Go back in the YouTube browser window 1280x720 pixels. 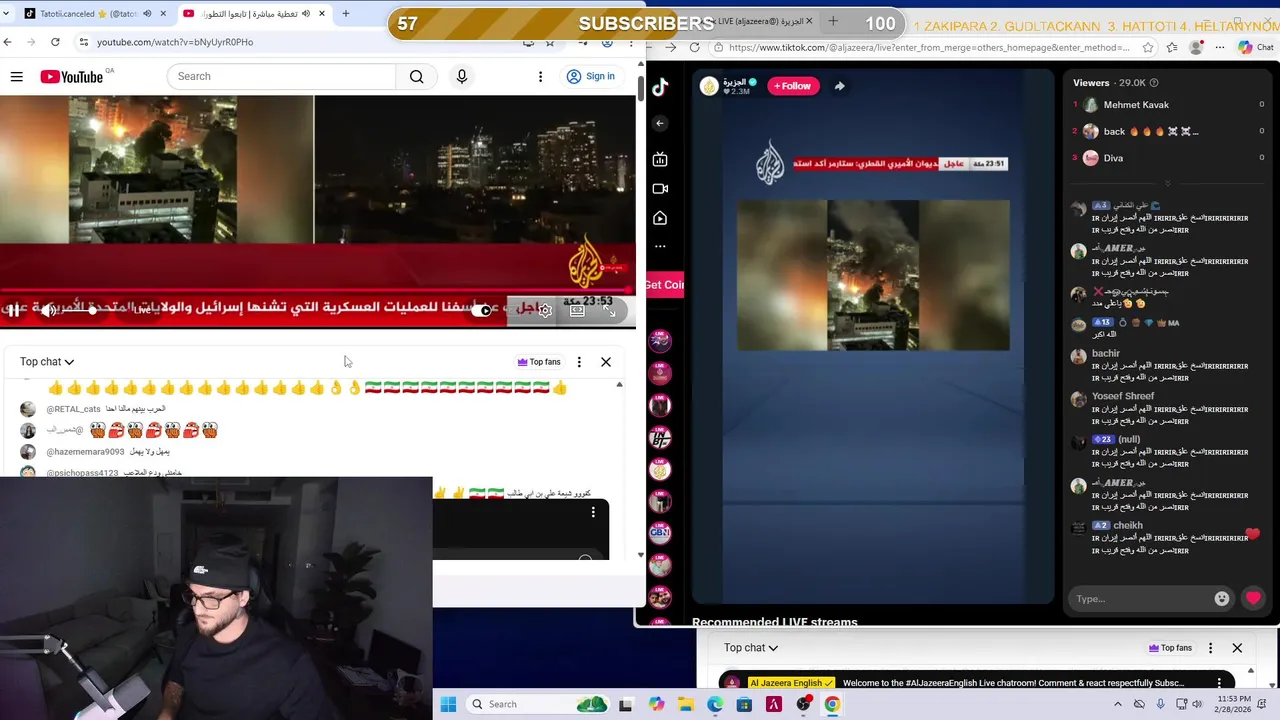[x=8, y=42]
